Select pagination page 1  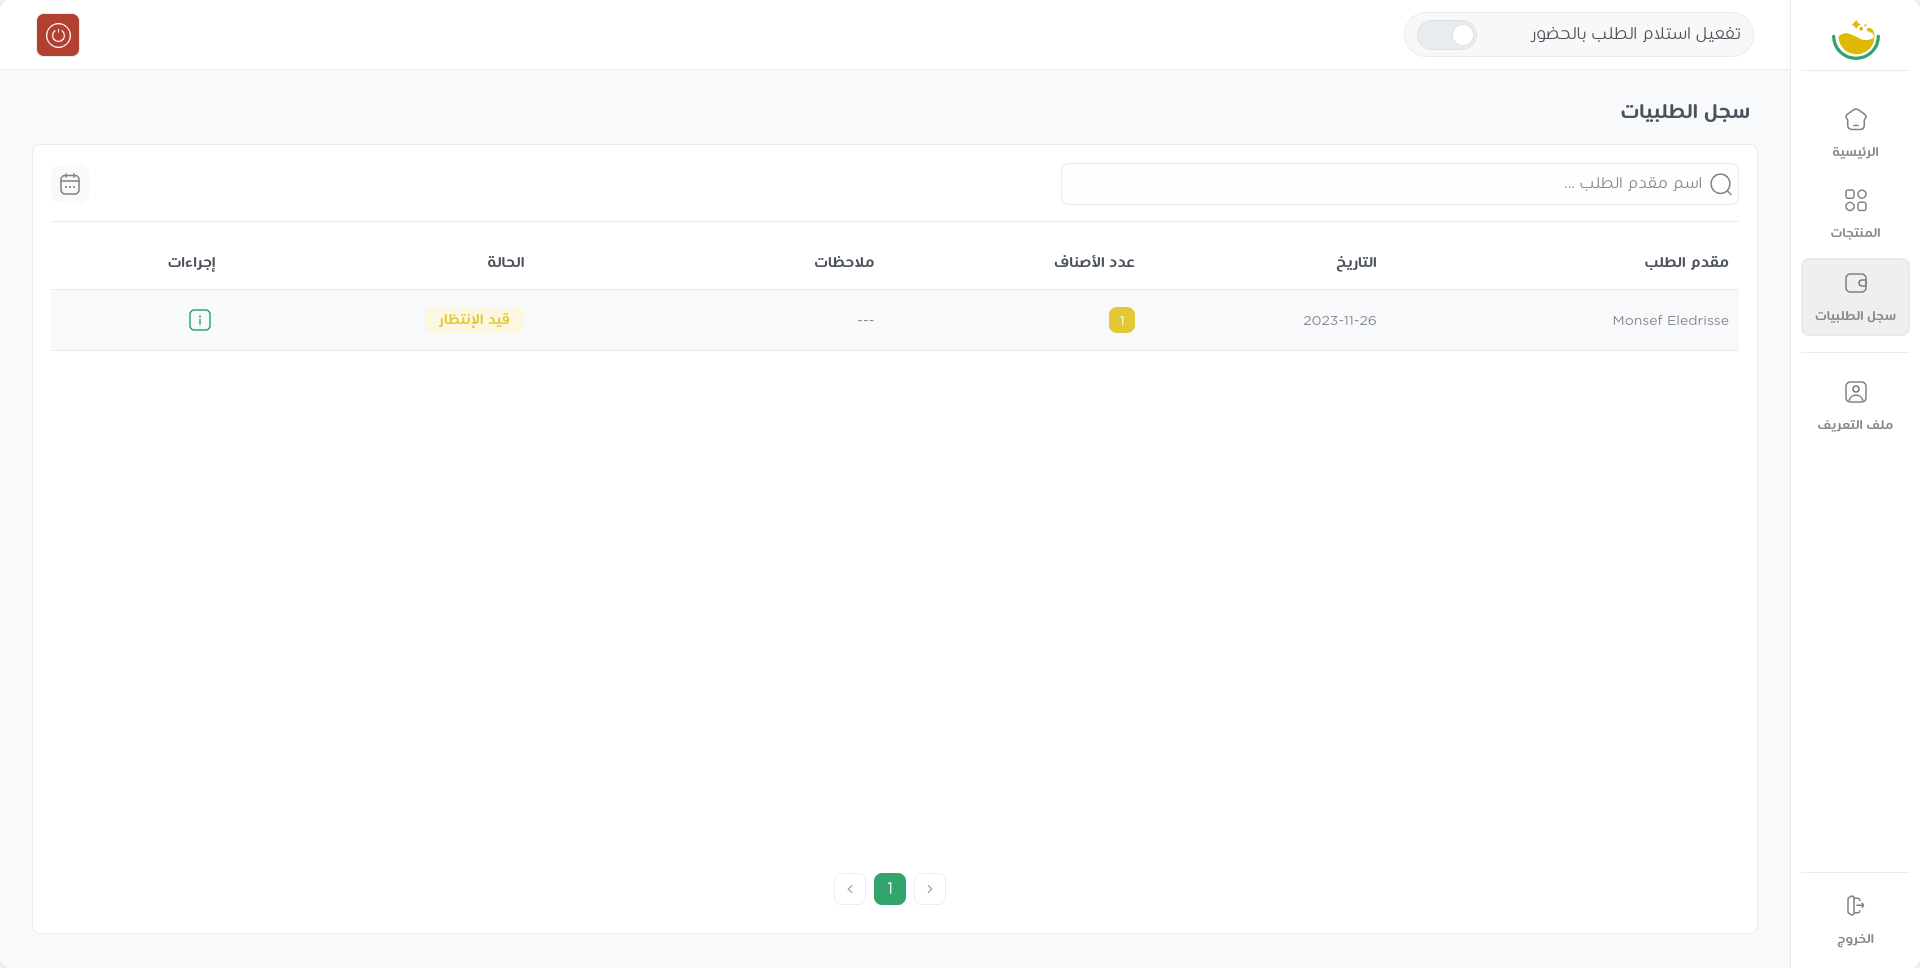tap(890, 889)
